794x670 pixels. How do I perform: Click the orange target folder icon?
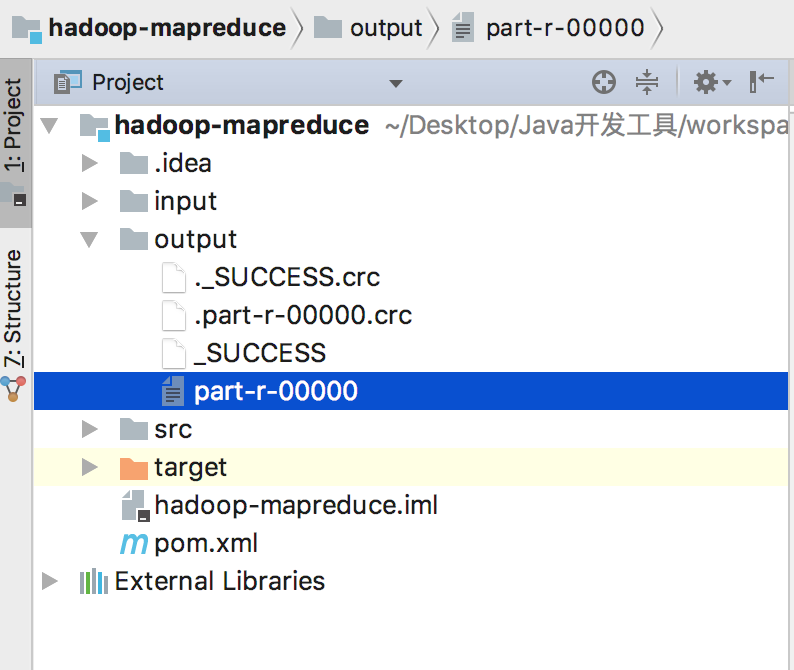click(x=134, y=467)
